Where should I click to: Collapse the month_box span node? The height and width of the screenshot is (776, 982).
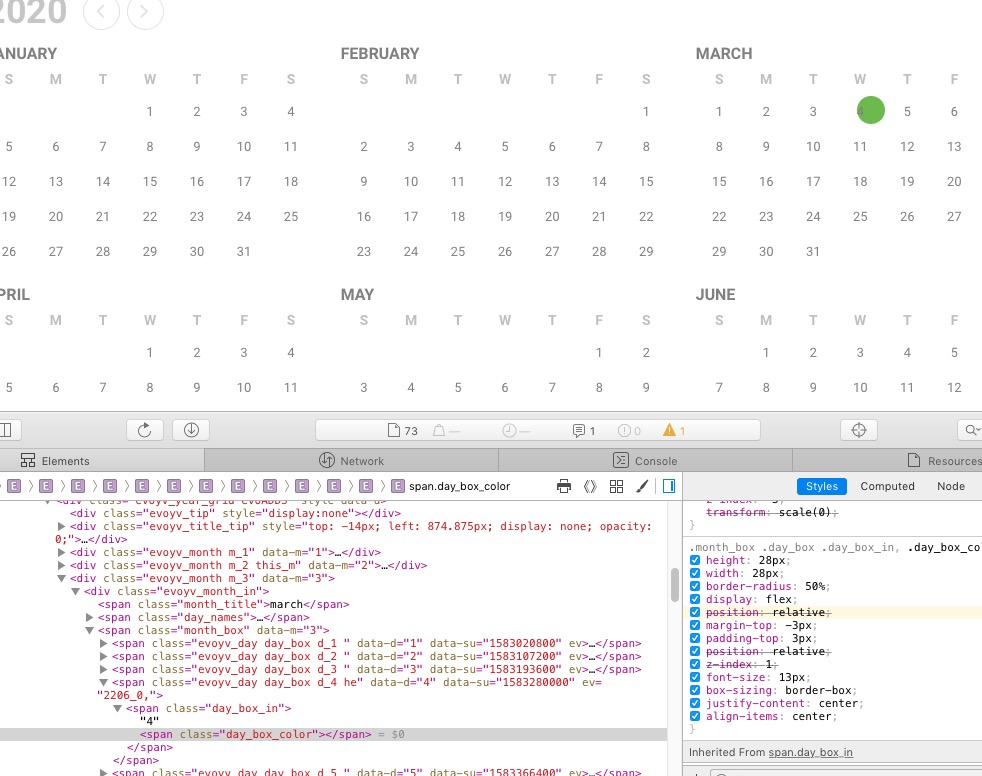click(89, 631)
